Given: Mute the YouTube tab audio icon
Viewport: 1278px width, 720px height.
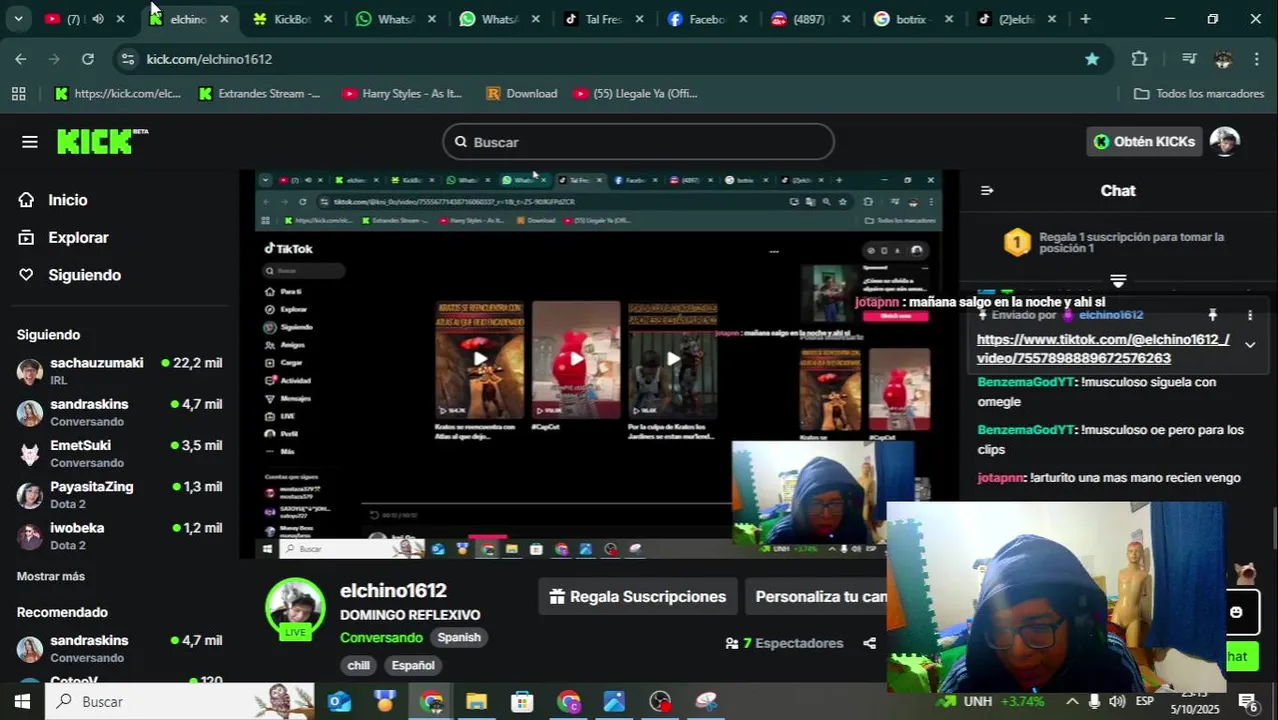Looking at the screenshot, I should [98, 19].
